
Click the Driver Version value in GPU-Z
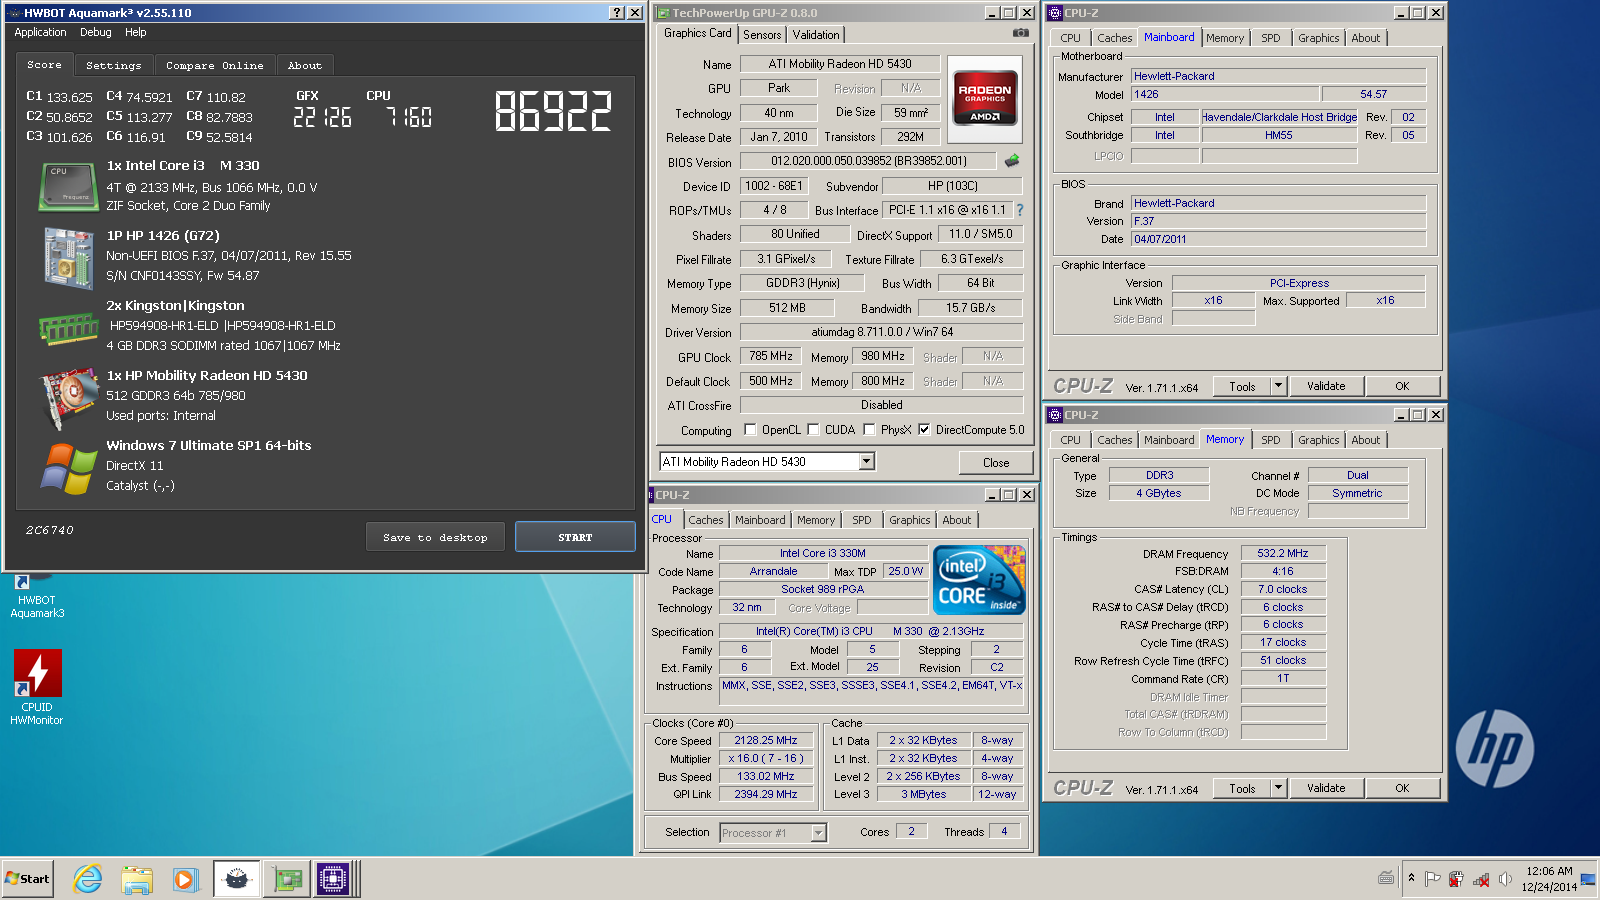[882, 332]
